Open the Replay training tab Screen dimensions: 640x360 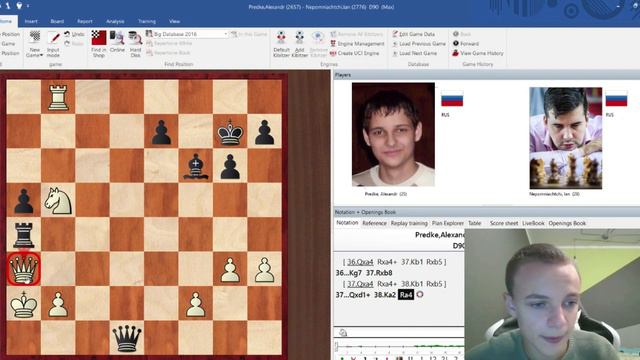[x=409, y=223]
